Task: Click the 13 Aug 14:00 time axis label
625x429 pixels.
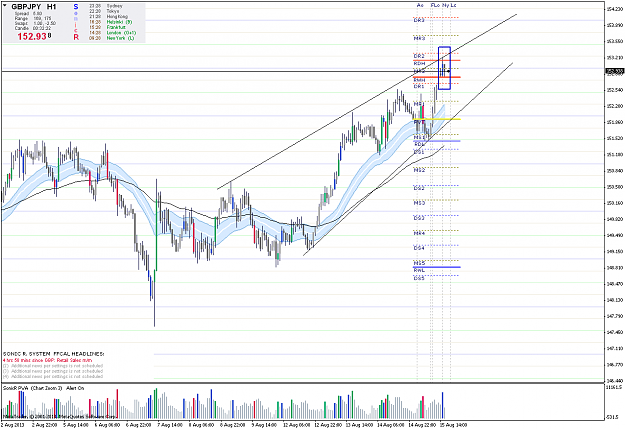Action: [x=359, y=425]
